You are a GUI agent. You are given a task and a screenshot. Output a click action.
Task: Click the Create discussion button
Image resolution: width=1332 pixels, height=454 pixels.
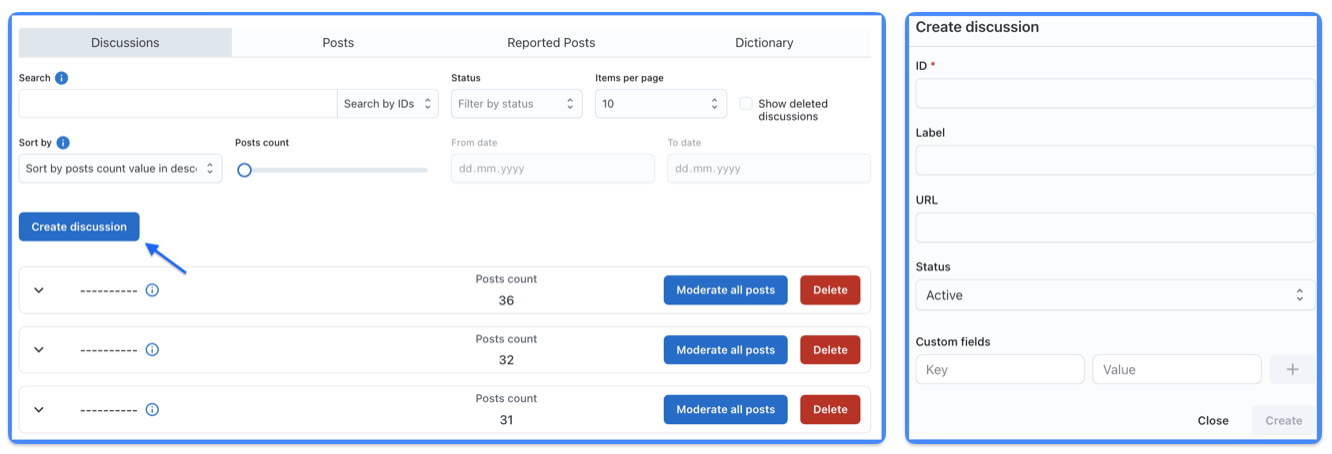coord(79,227)
